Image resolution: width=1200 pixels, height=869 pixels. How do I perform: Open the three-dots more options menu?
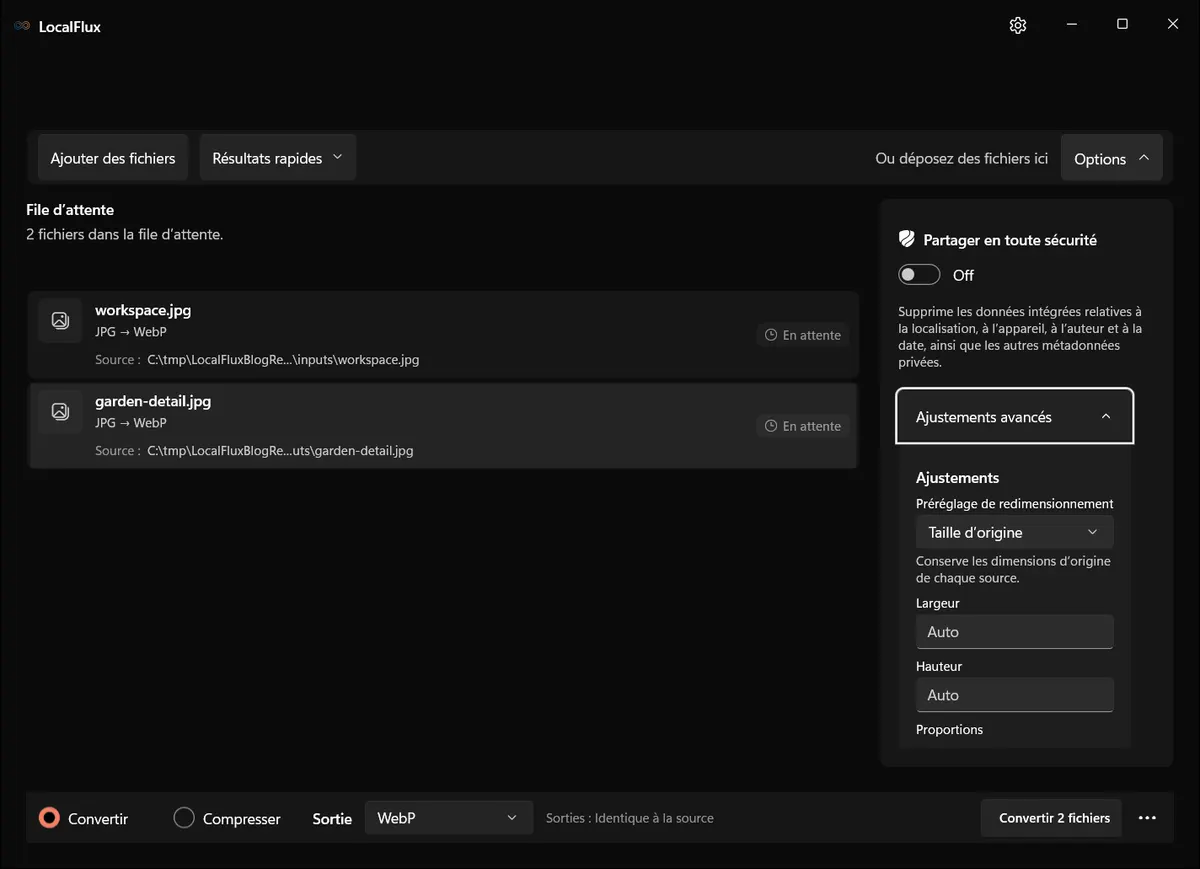(1147, 818)
